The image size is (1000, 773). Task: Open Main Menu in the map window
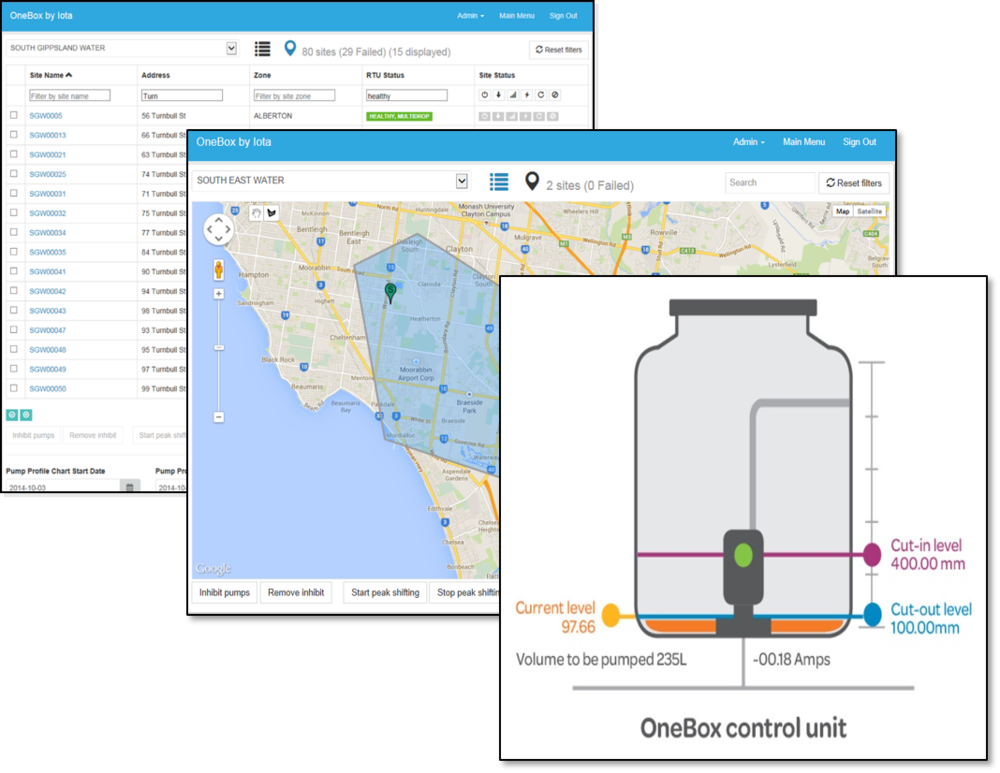(804, 142)
